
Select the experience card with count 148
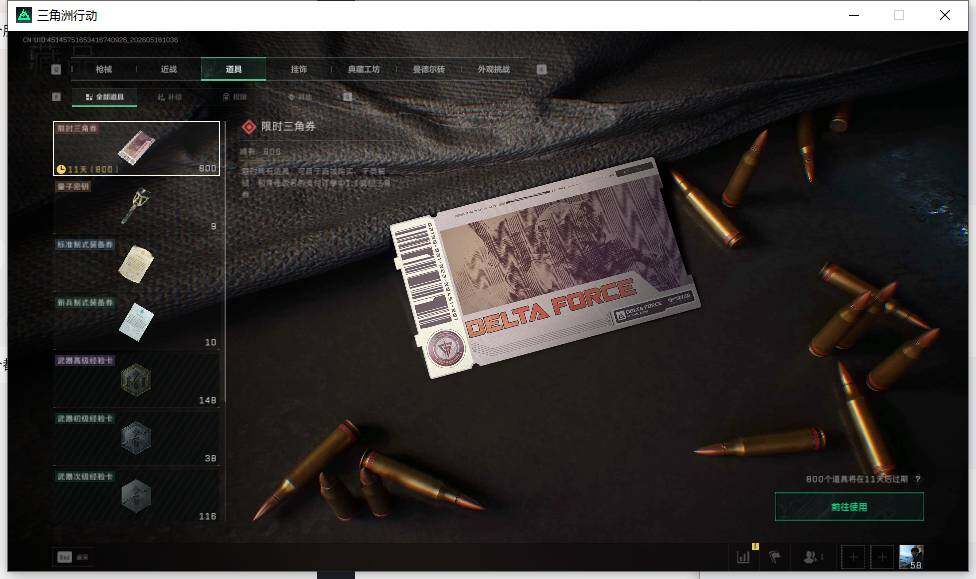tap(136, 380)
